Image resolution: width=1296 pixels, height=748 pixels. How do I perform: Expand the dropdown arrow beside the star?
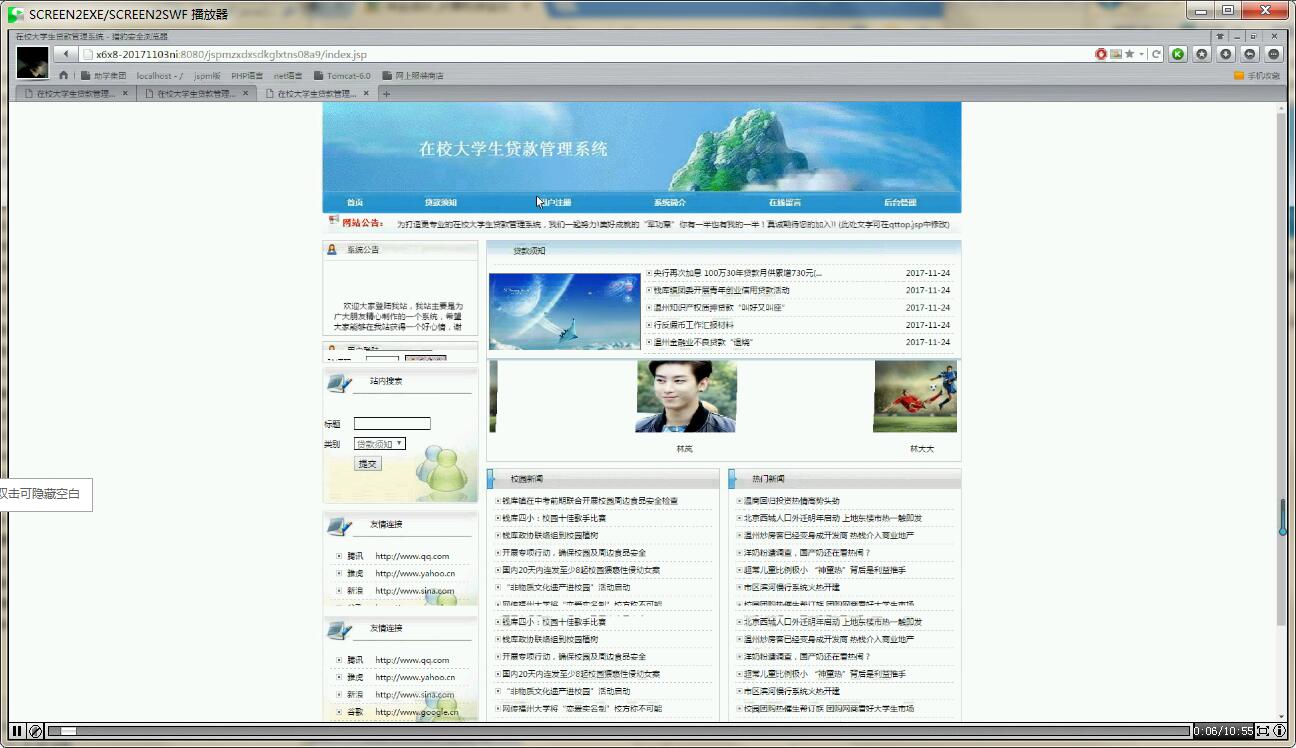[1141, 54]
